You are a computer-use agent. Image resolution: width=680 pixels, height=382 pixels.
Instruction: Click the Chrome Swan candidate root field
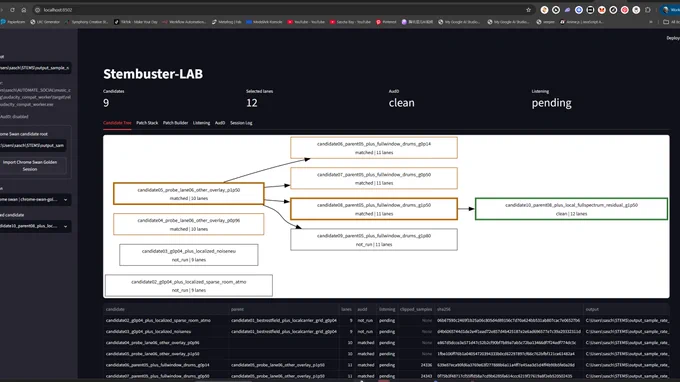33,145
